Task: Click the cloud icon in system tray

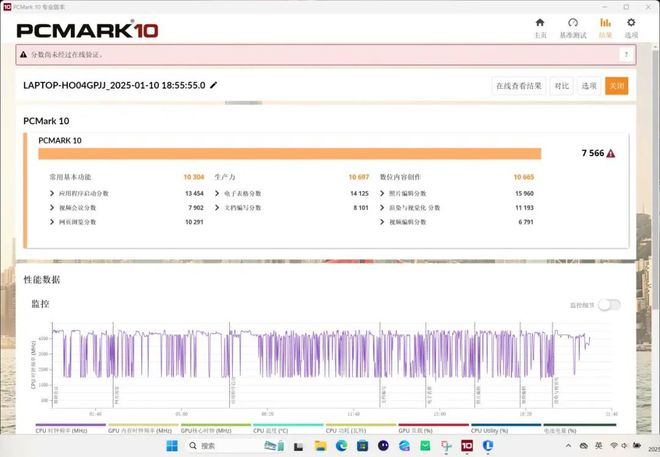Action: 583,446
